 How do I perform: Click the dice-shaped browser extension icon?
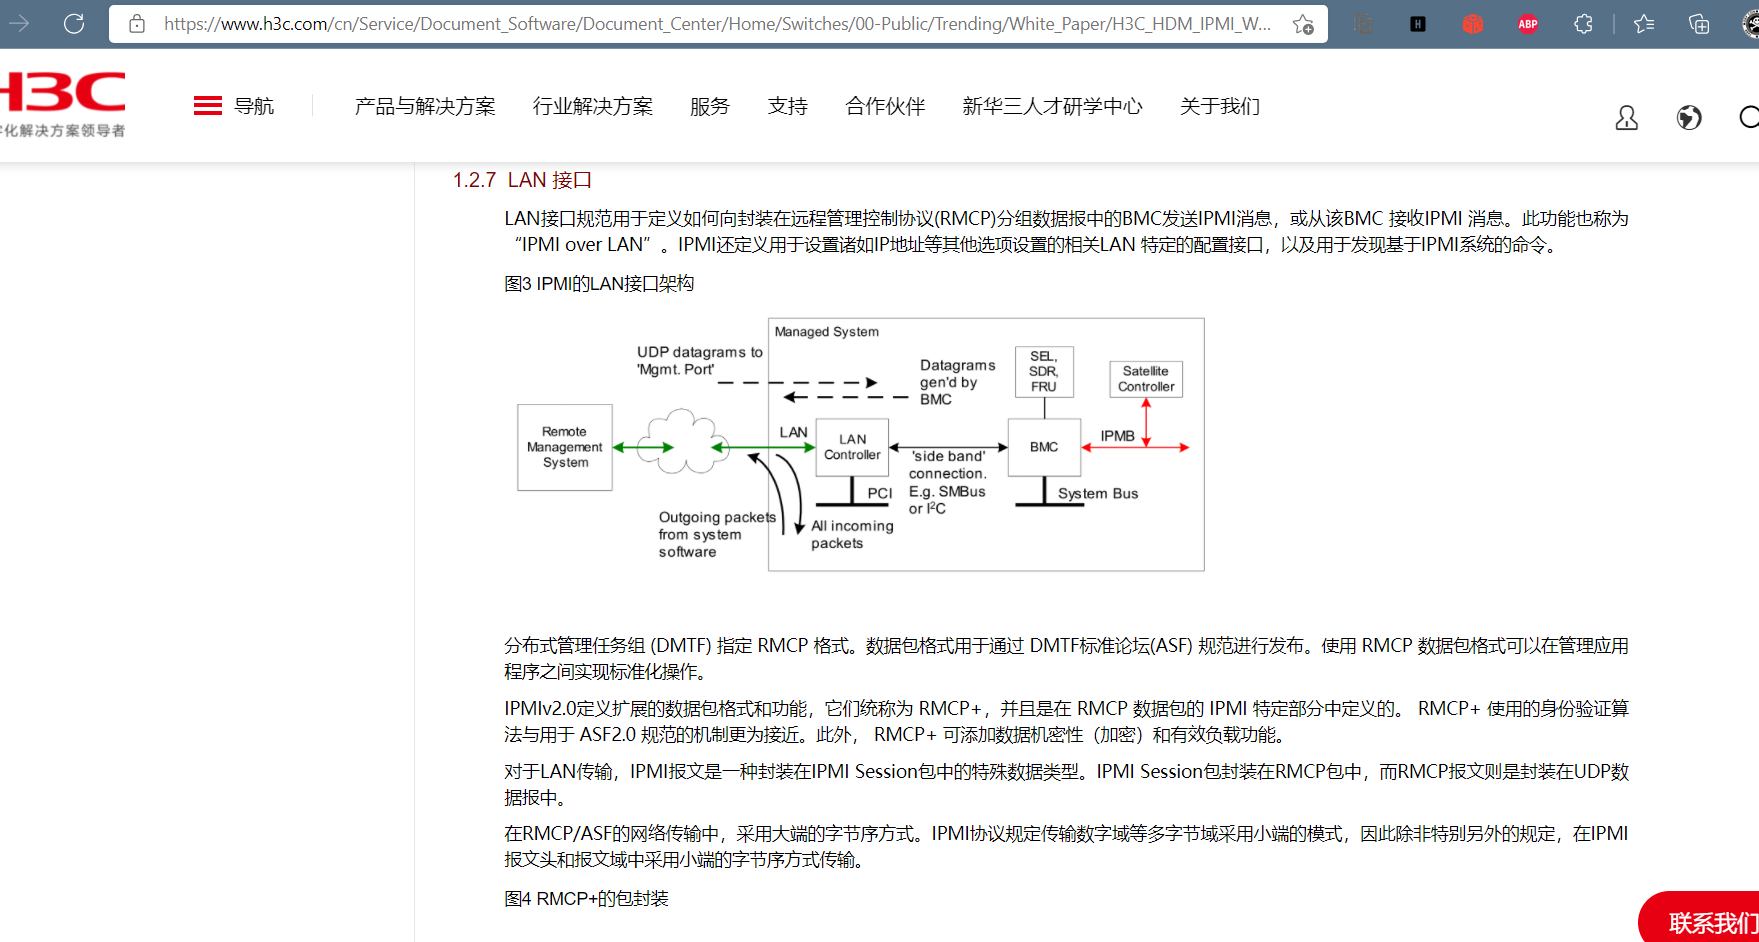point(1472,24)
